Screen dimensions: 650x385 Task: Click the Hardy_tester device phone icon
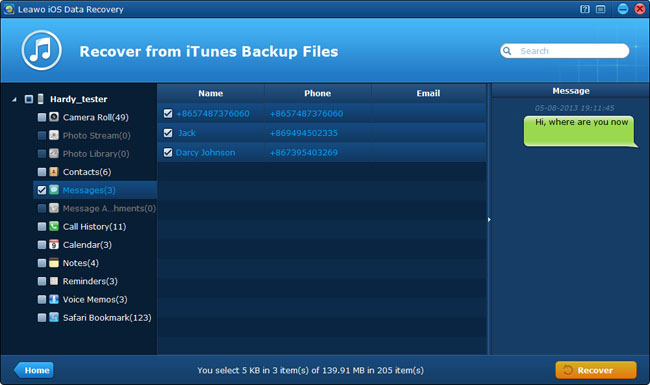(41, 99)
